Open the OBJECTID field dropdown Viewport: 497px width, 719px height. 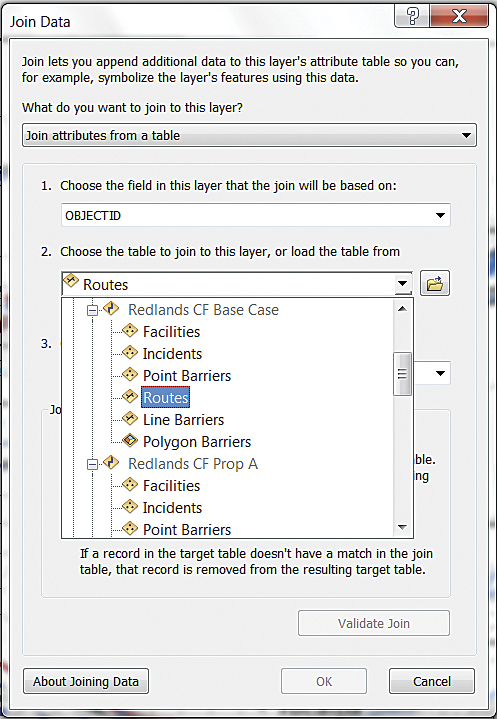pos(256,215)
